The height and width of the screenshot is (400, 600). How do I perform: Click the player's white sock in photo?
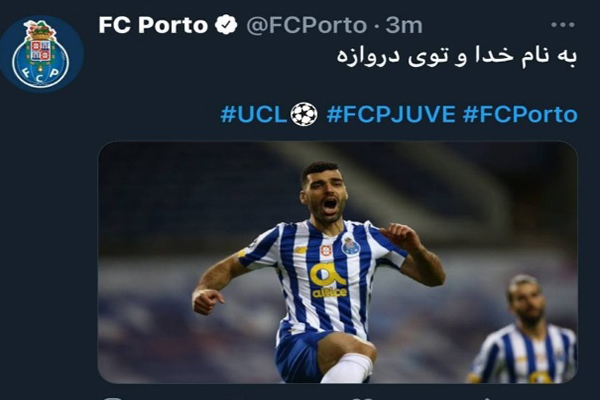tap(348, 368)
